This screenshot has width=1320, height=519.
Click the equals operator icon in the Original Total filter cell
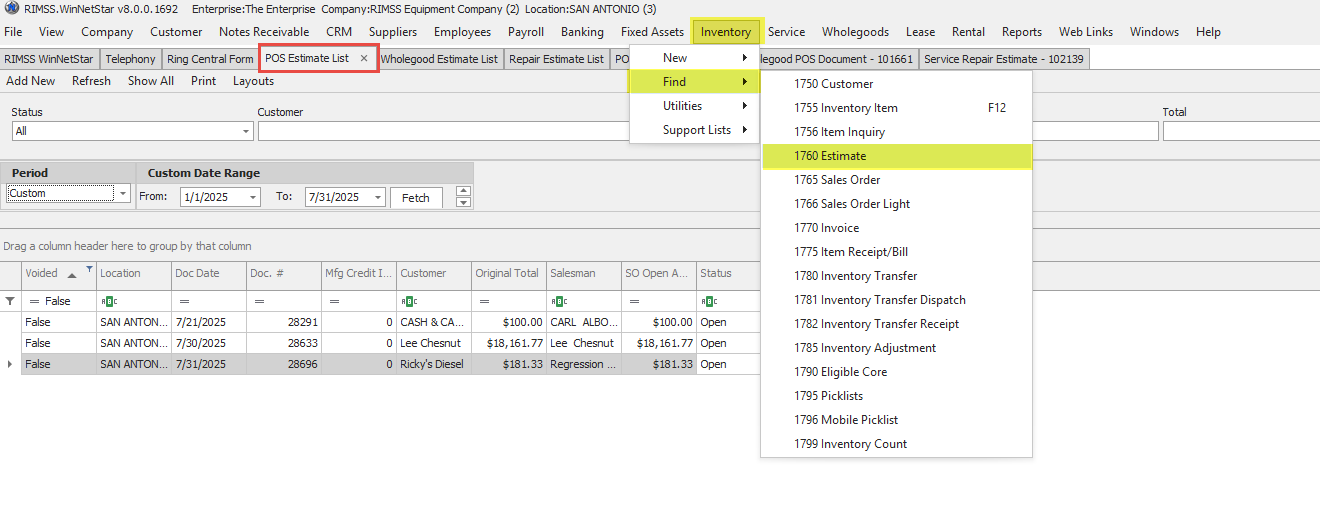(x=484, y=301)
